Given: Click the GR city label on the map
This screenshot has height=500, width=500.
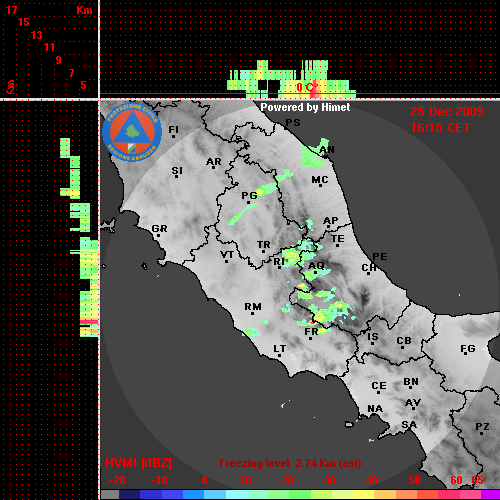Looking at the screenshot, I should point(159,229).
